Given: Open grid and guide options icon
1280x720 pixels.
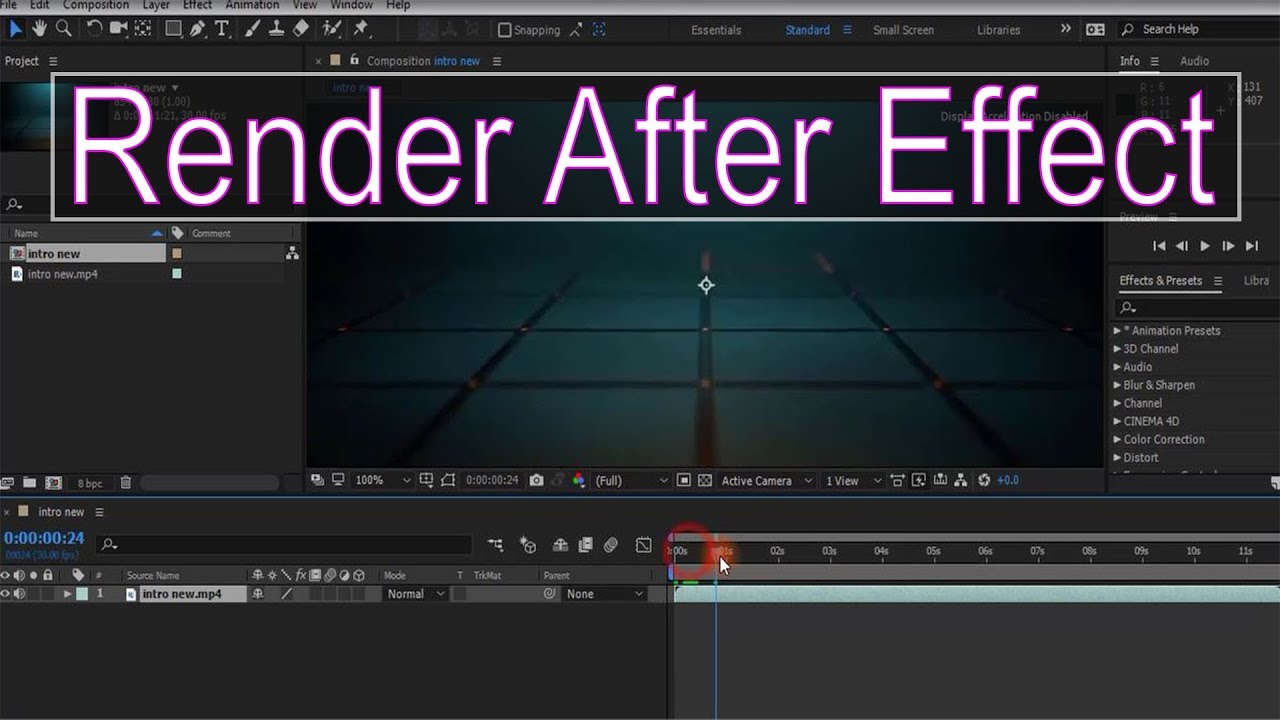Looking at the screenshot, I should [x=427, y=481].
